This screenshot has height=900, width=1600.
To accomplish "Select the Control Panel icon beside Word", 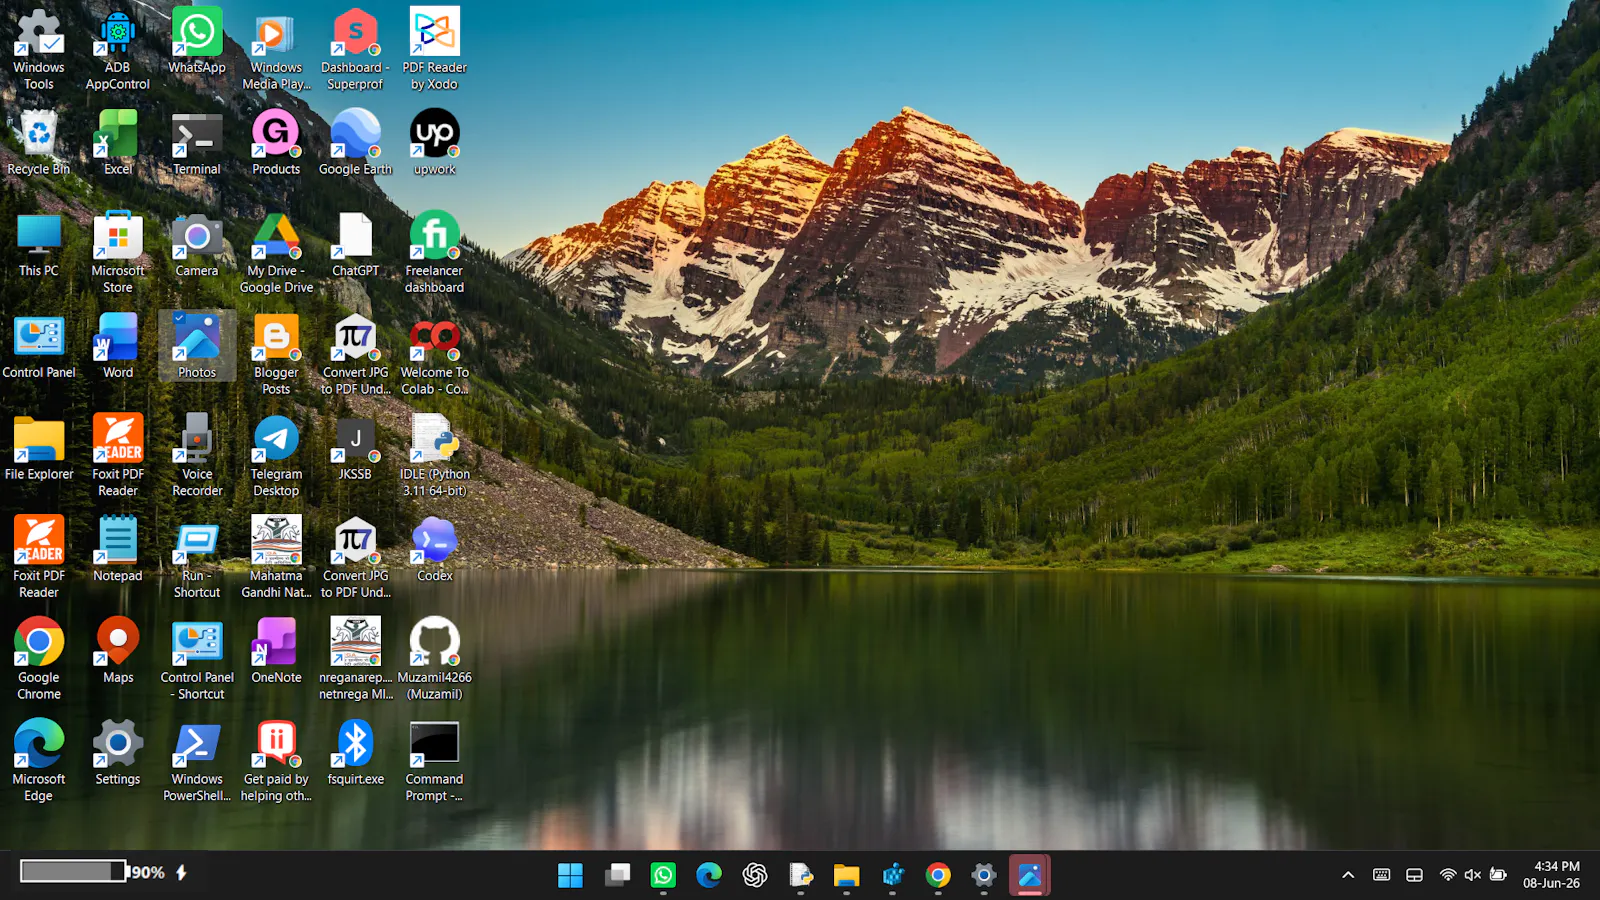I will (39, 347).
